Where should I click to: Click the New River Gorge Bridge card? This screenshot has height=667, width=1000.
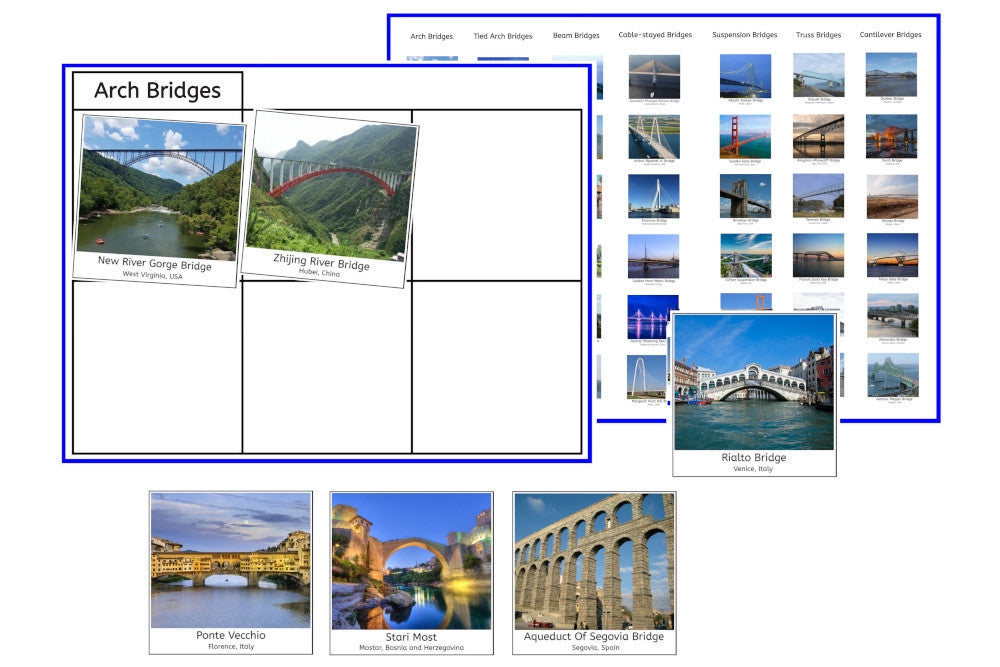pos(161,200)
